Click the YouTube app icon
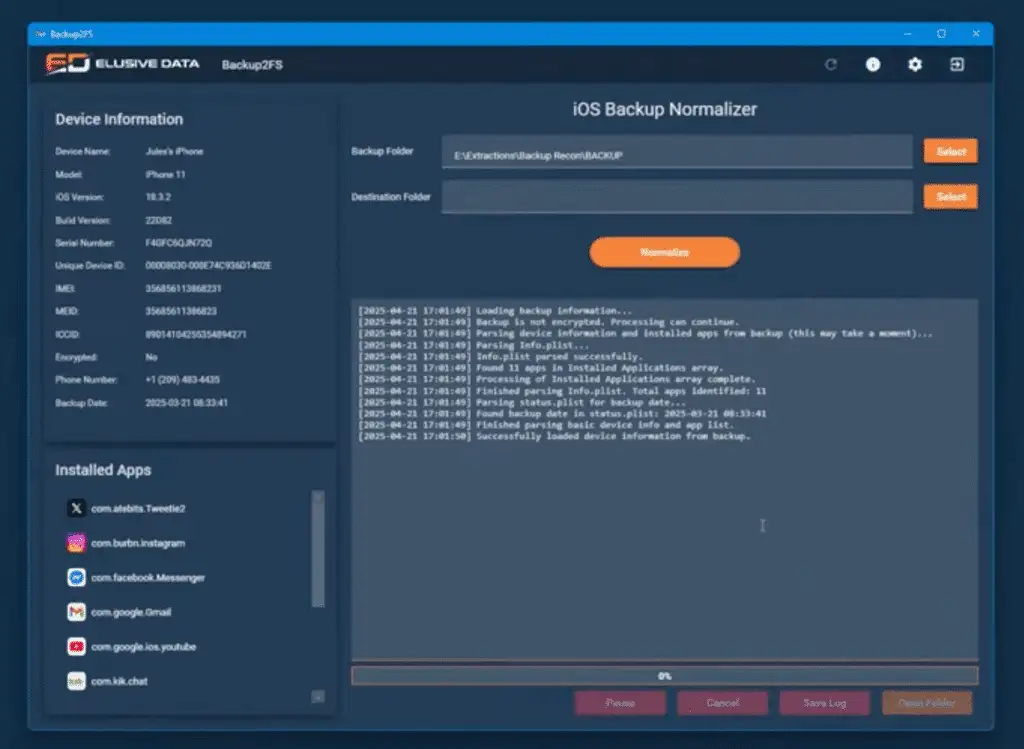 click(77, 645)
